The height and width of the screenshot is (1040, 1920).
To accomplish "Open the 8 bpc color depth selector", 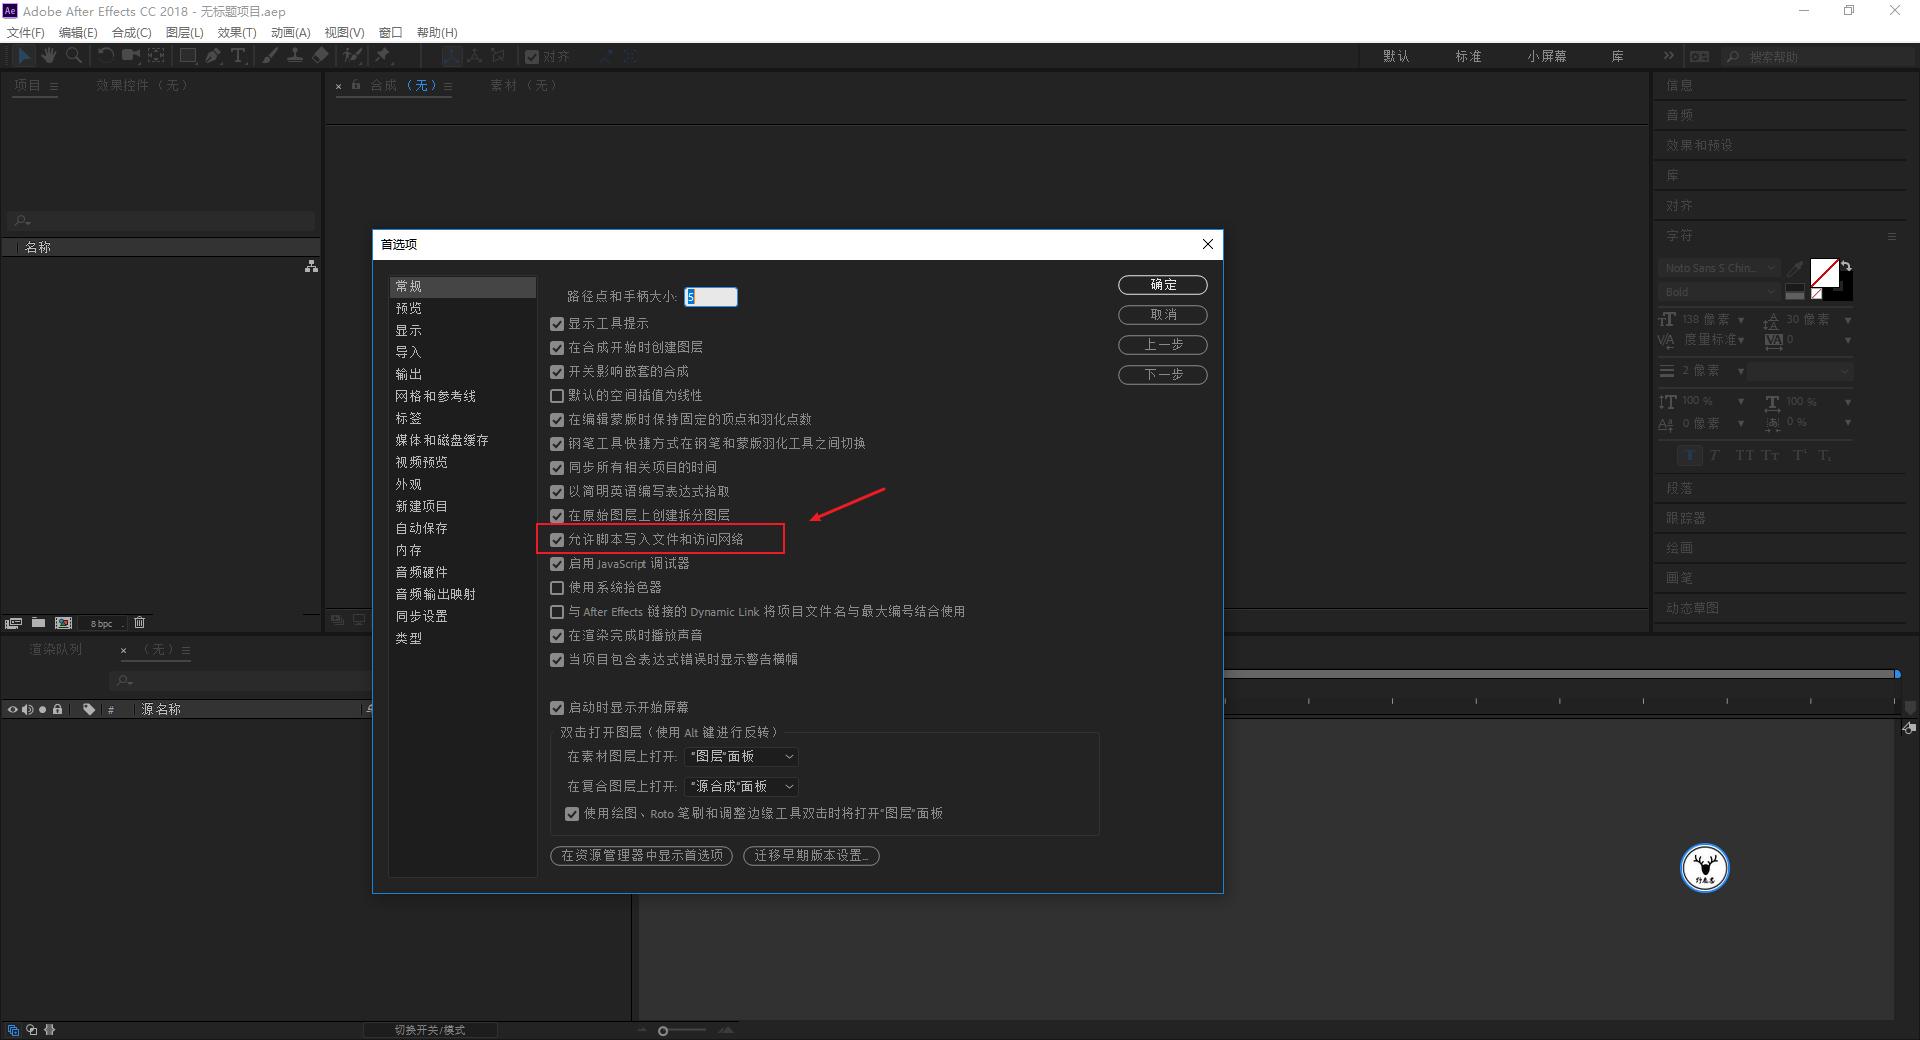I will [x=101, y=623].
